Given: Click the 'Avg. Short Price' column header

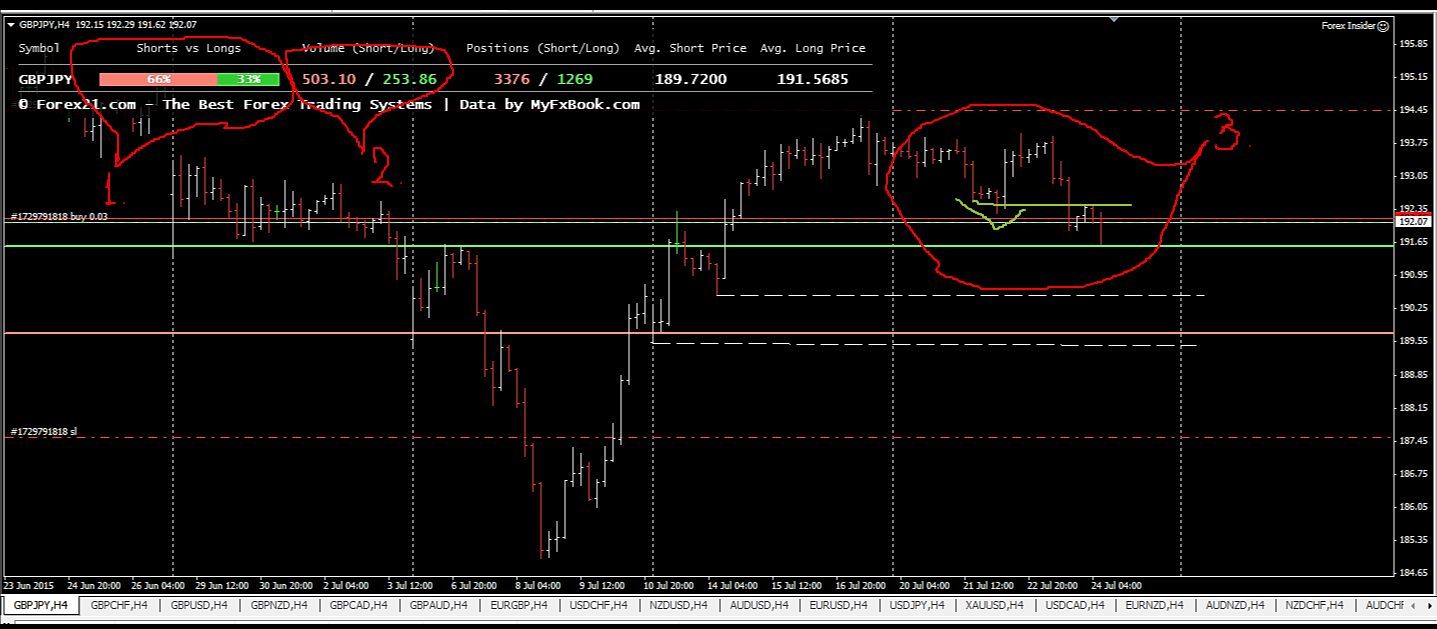Looking at the screenshot, I should click(x=693, y=48).
